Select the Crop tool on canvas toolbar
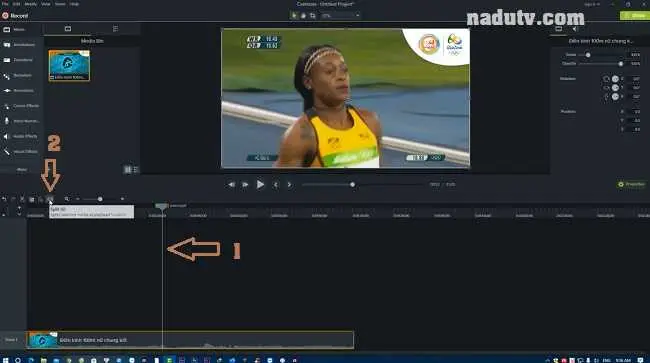Screen dimensions: 650x363 (313, 15)
